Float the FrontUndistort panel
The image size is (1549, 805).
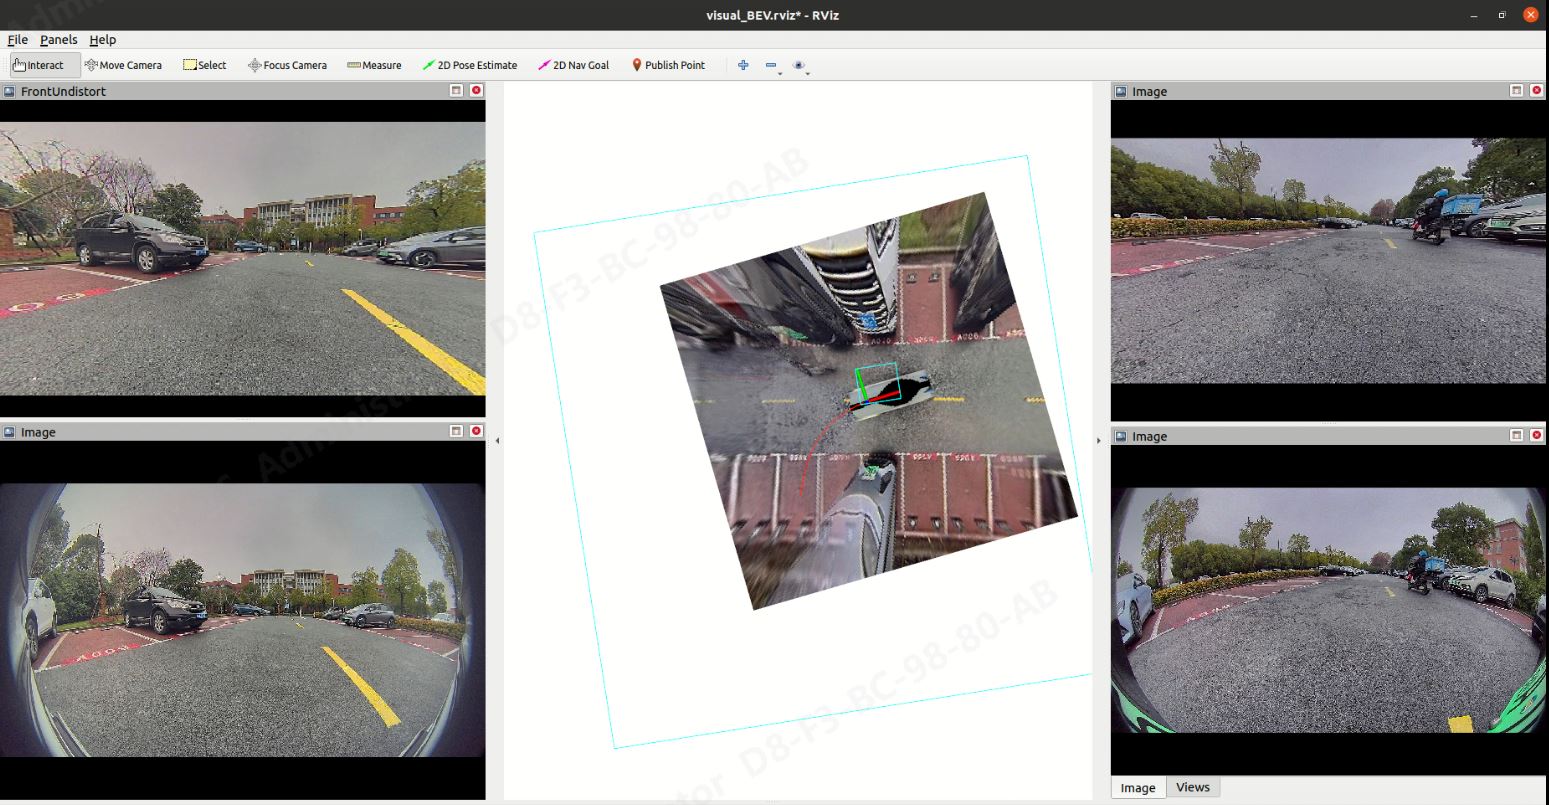tap(456, 91)
